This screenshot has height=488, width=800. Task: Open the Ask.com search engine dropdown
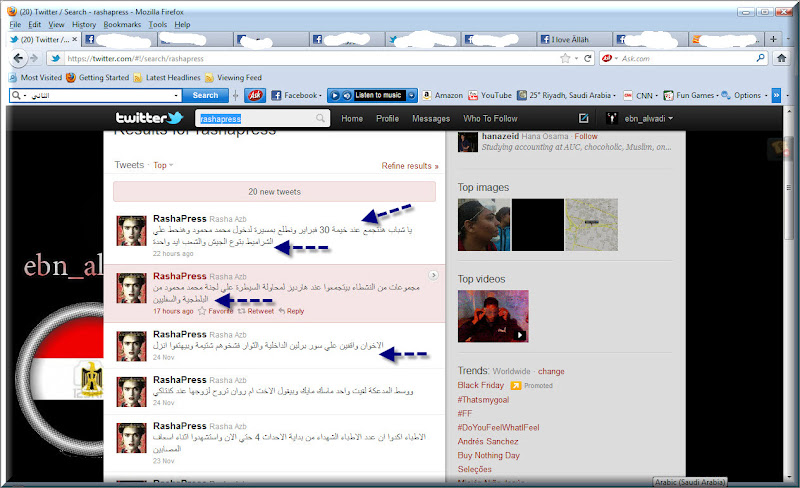click(610, 58)
